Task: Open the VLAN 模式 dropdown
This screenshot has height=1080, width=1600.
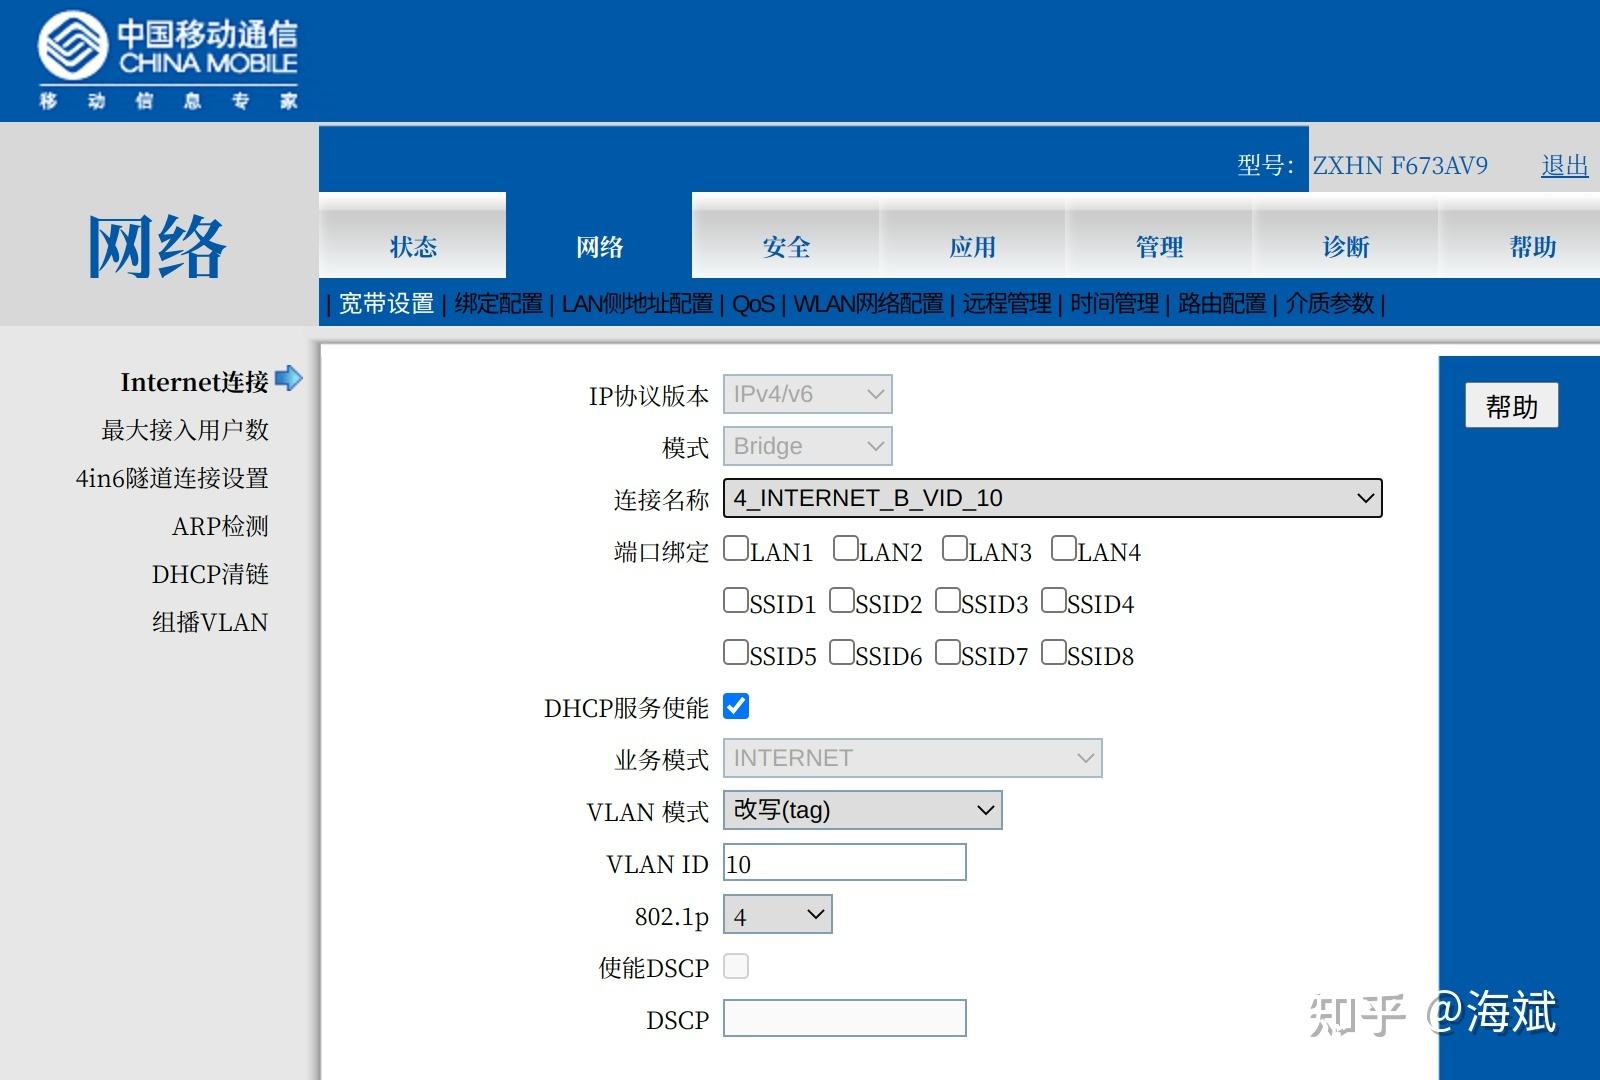Action: click(x=863, y=810)
